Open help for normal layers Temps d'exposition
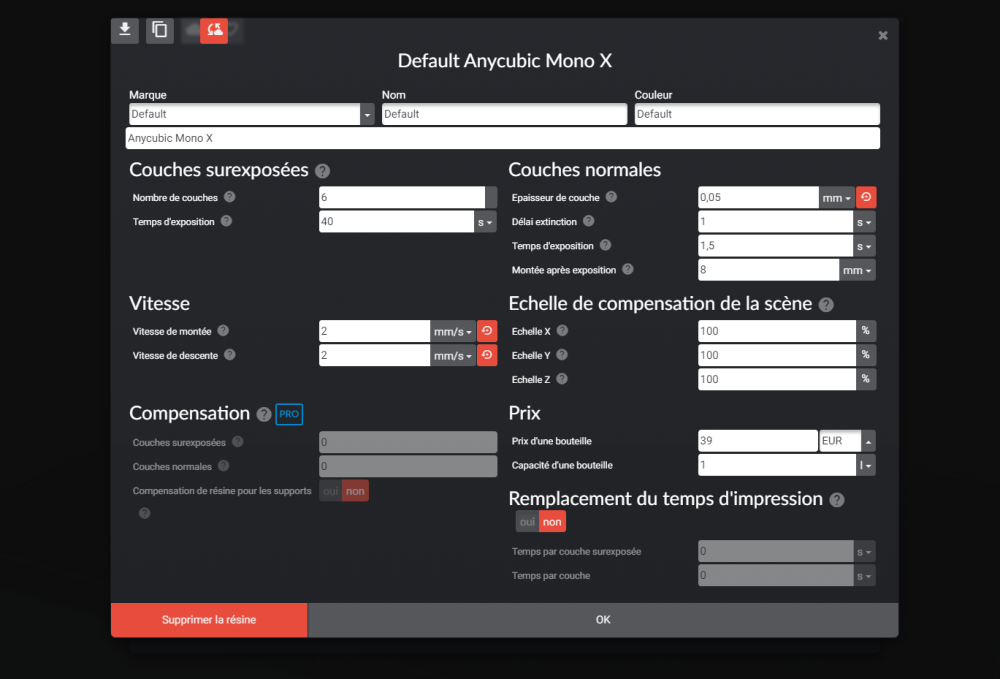This screenshot has height=679, width=1000. [x=605, y=245]
